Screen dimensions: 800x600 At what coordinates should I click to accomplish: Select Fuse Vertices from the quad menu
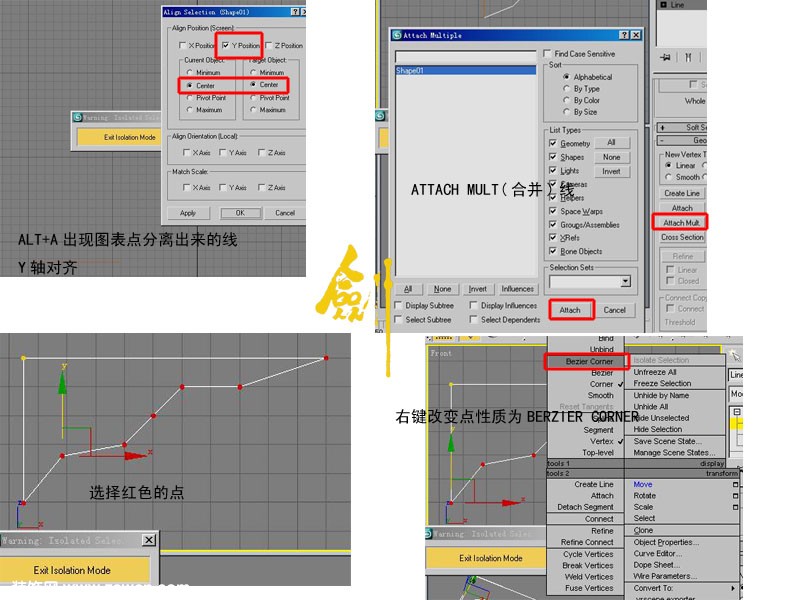(589, 588)
